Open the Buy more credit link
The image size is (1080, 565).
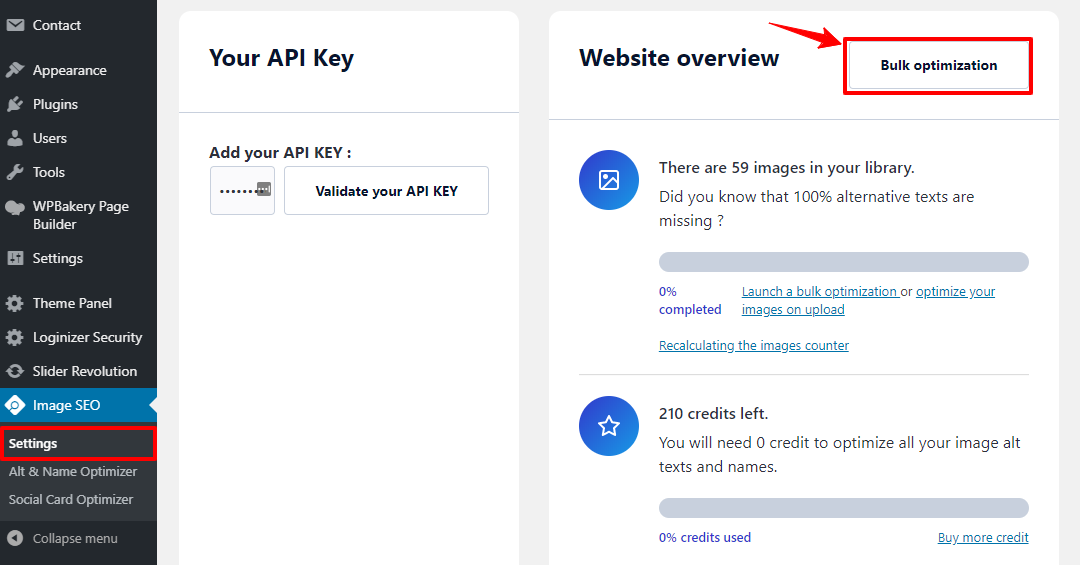pyautogui.click(x=983, y=537)
